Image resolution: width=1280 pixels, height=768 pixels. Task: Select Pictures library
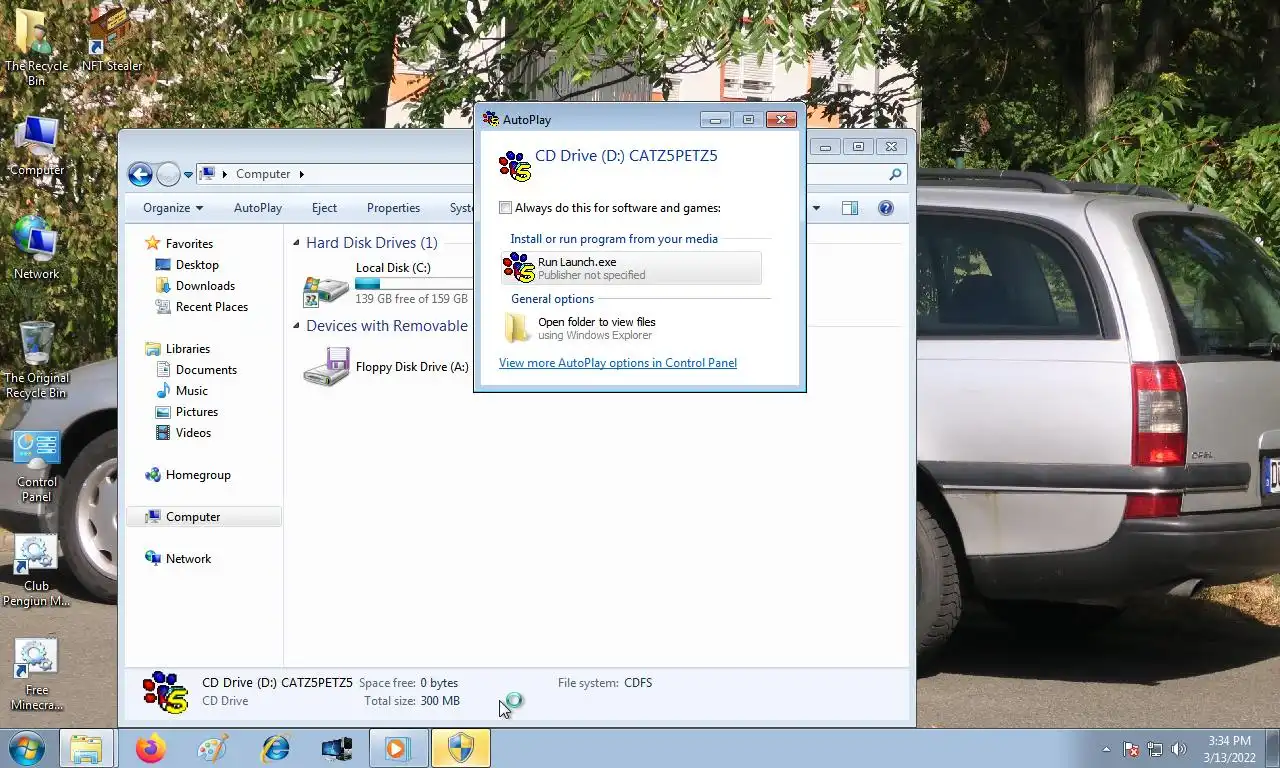[x=197, y=412]
